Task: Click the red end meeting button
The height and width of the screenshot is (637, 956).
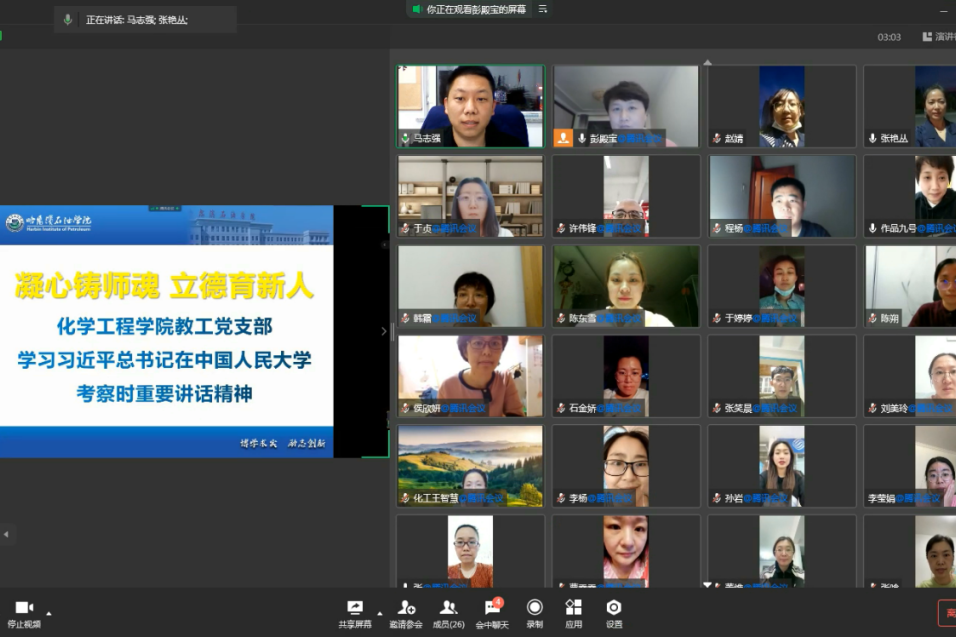Action: [x=946, y=612]
